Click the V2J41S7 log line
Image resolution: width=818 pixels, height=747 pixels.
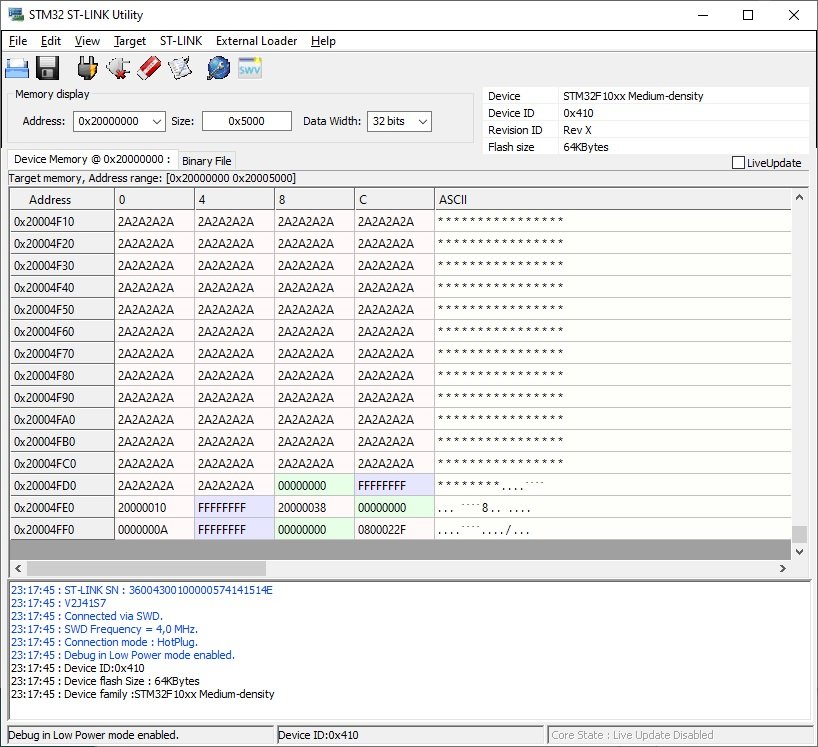(x=58, y=603)
